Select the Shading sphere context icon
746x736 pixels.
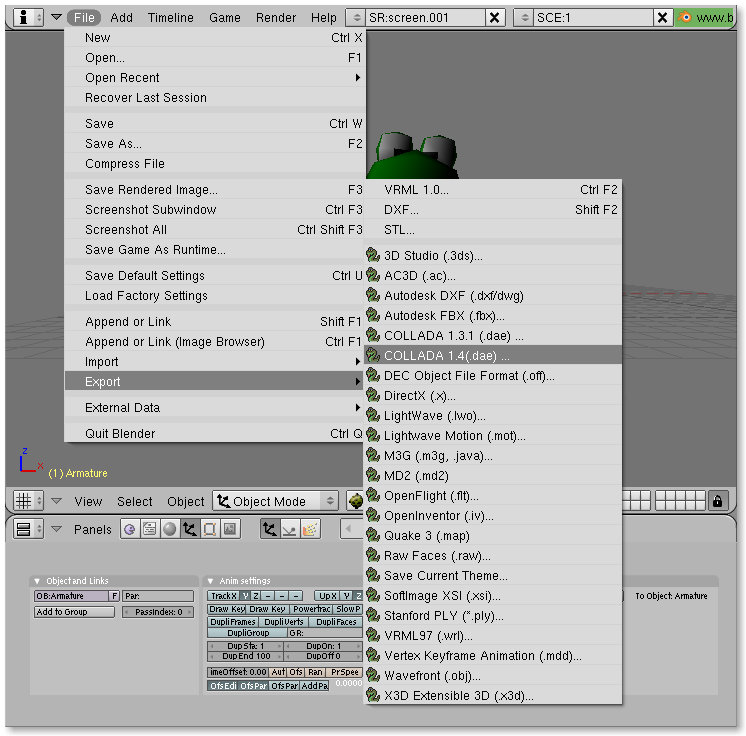point(170,529)
